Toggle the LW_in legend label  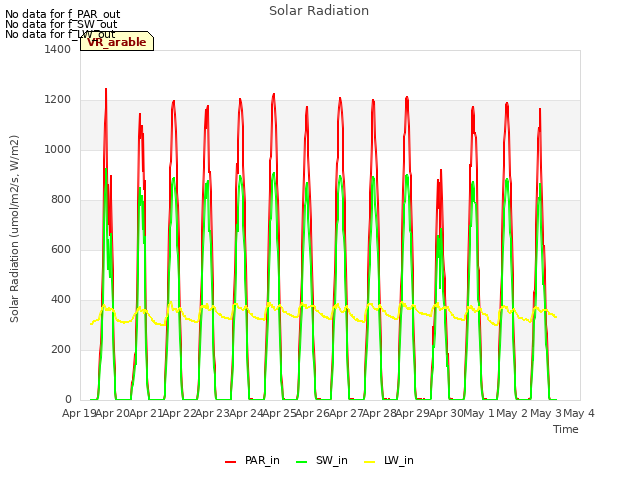tap(399, 460)
